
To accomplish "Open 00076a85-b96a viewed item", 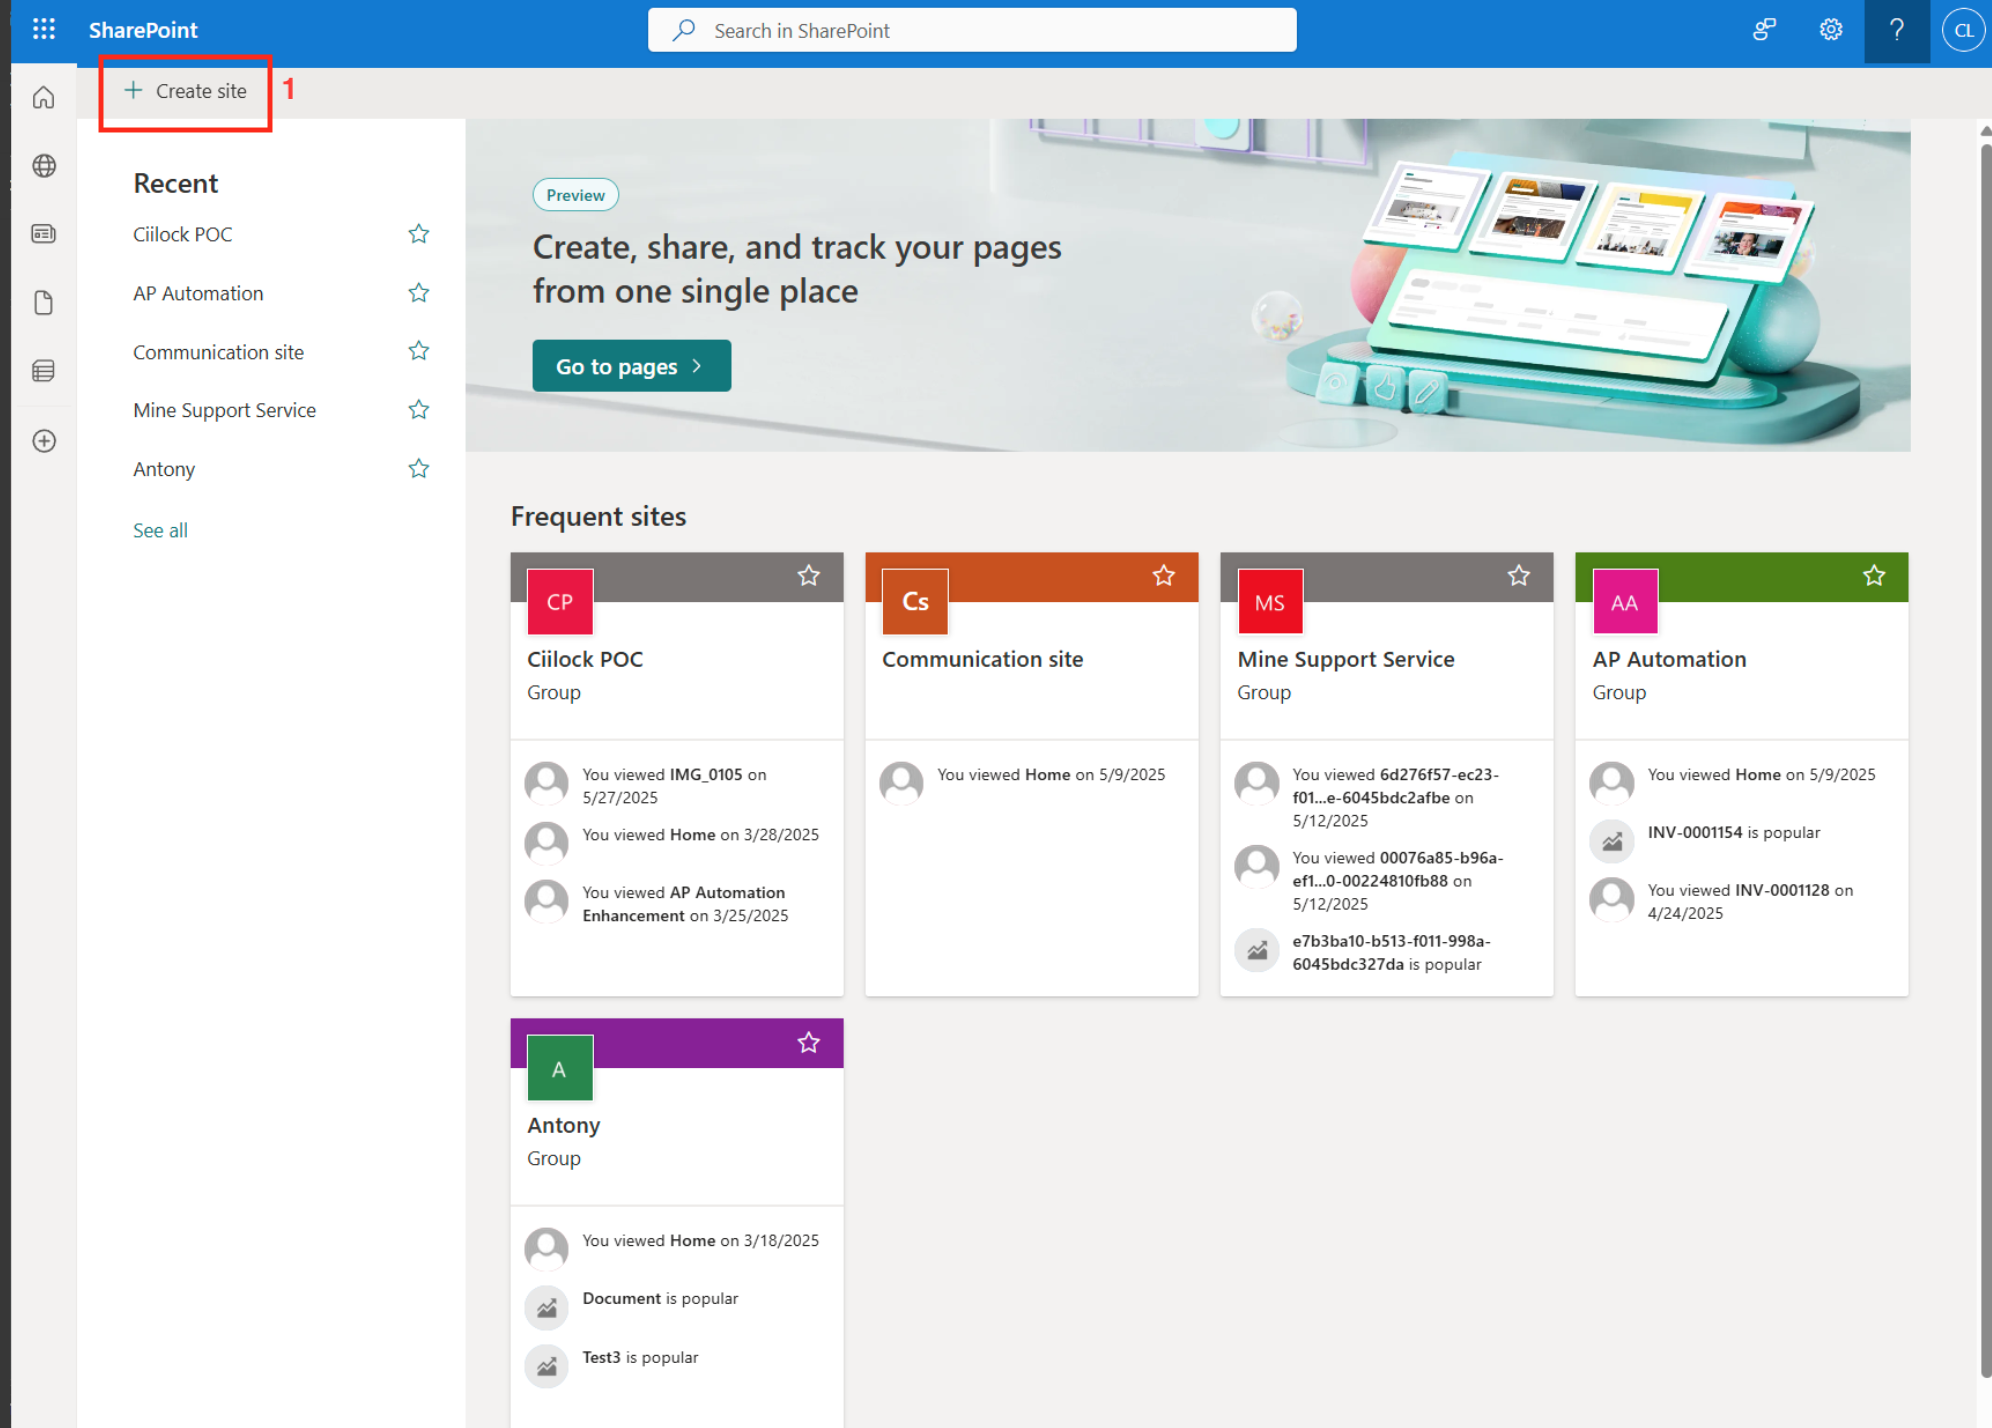I will pos(1398,881).
